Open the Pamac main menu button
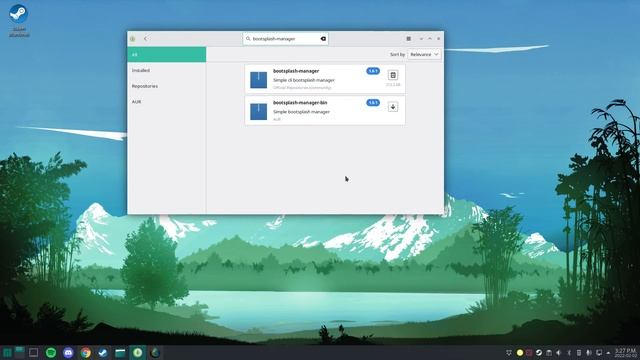640x360 pixels. [x=409, y=39]
